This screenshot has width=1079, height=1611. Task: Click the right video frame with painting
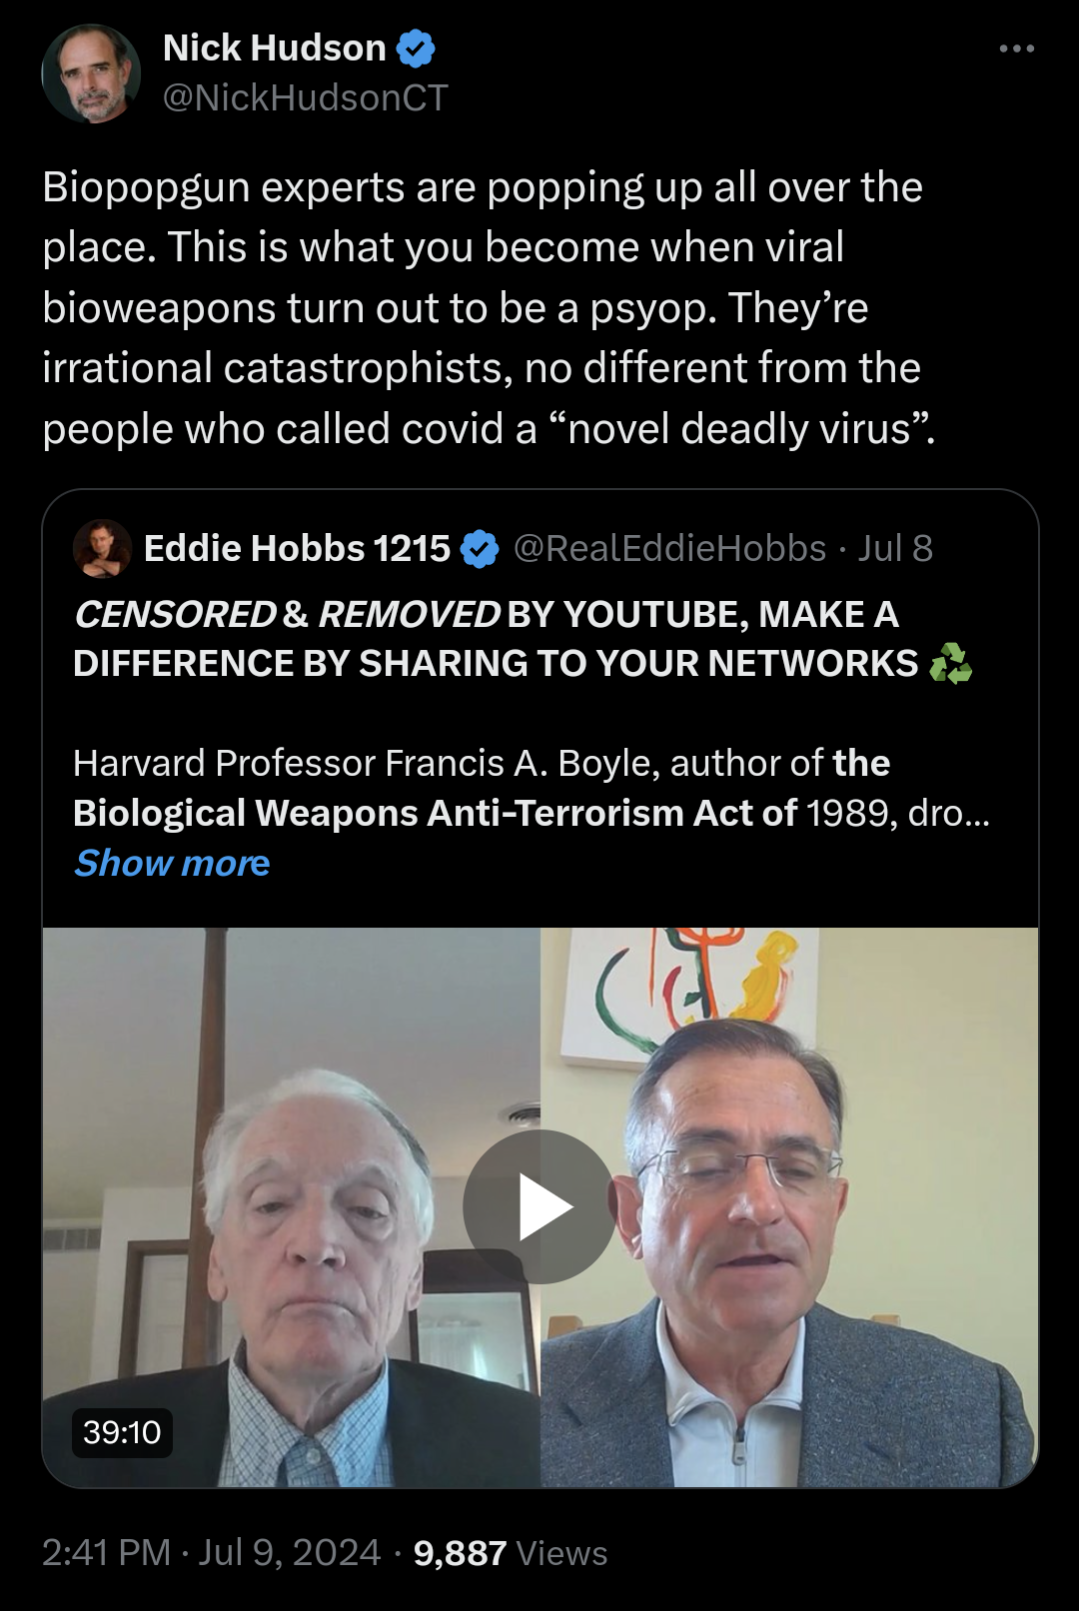pyautogui.click(x=789, y=1207)
